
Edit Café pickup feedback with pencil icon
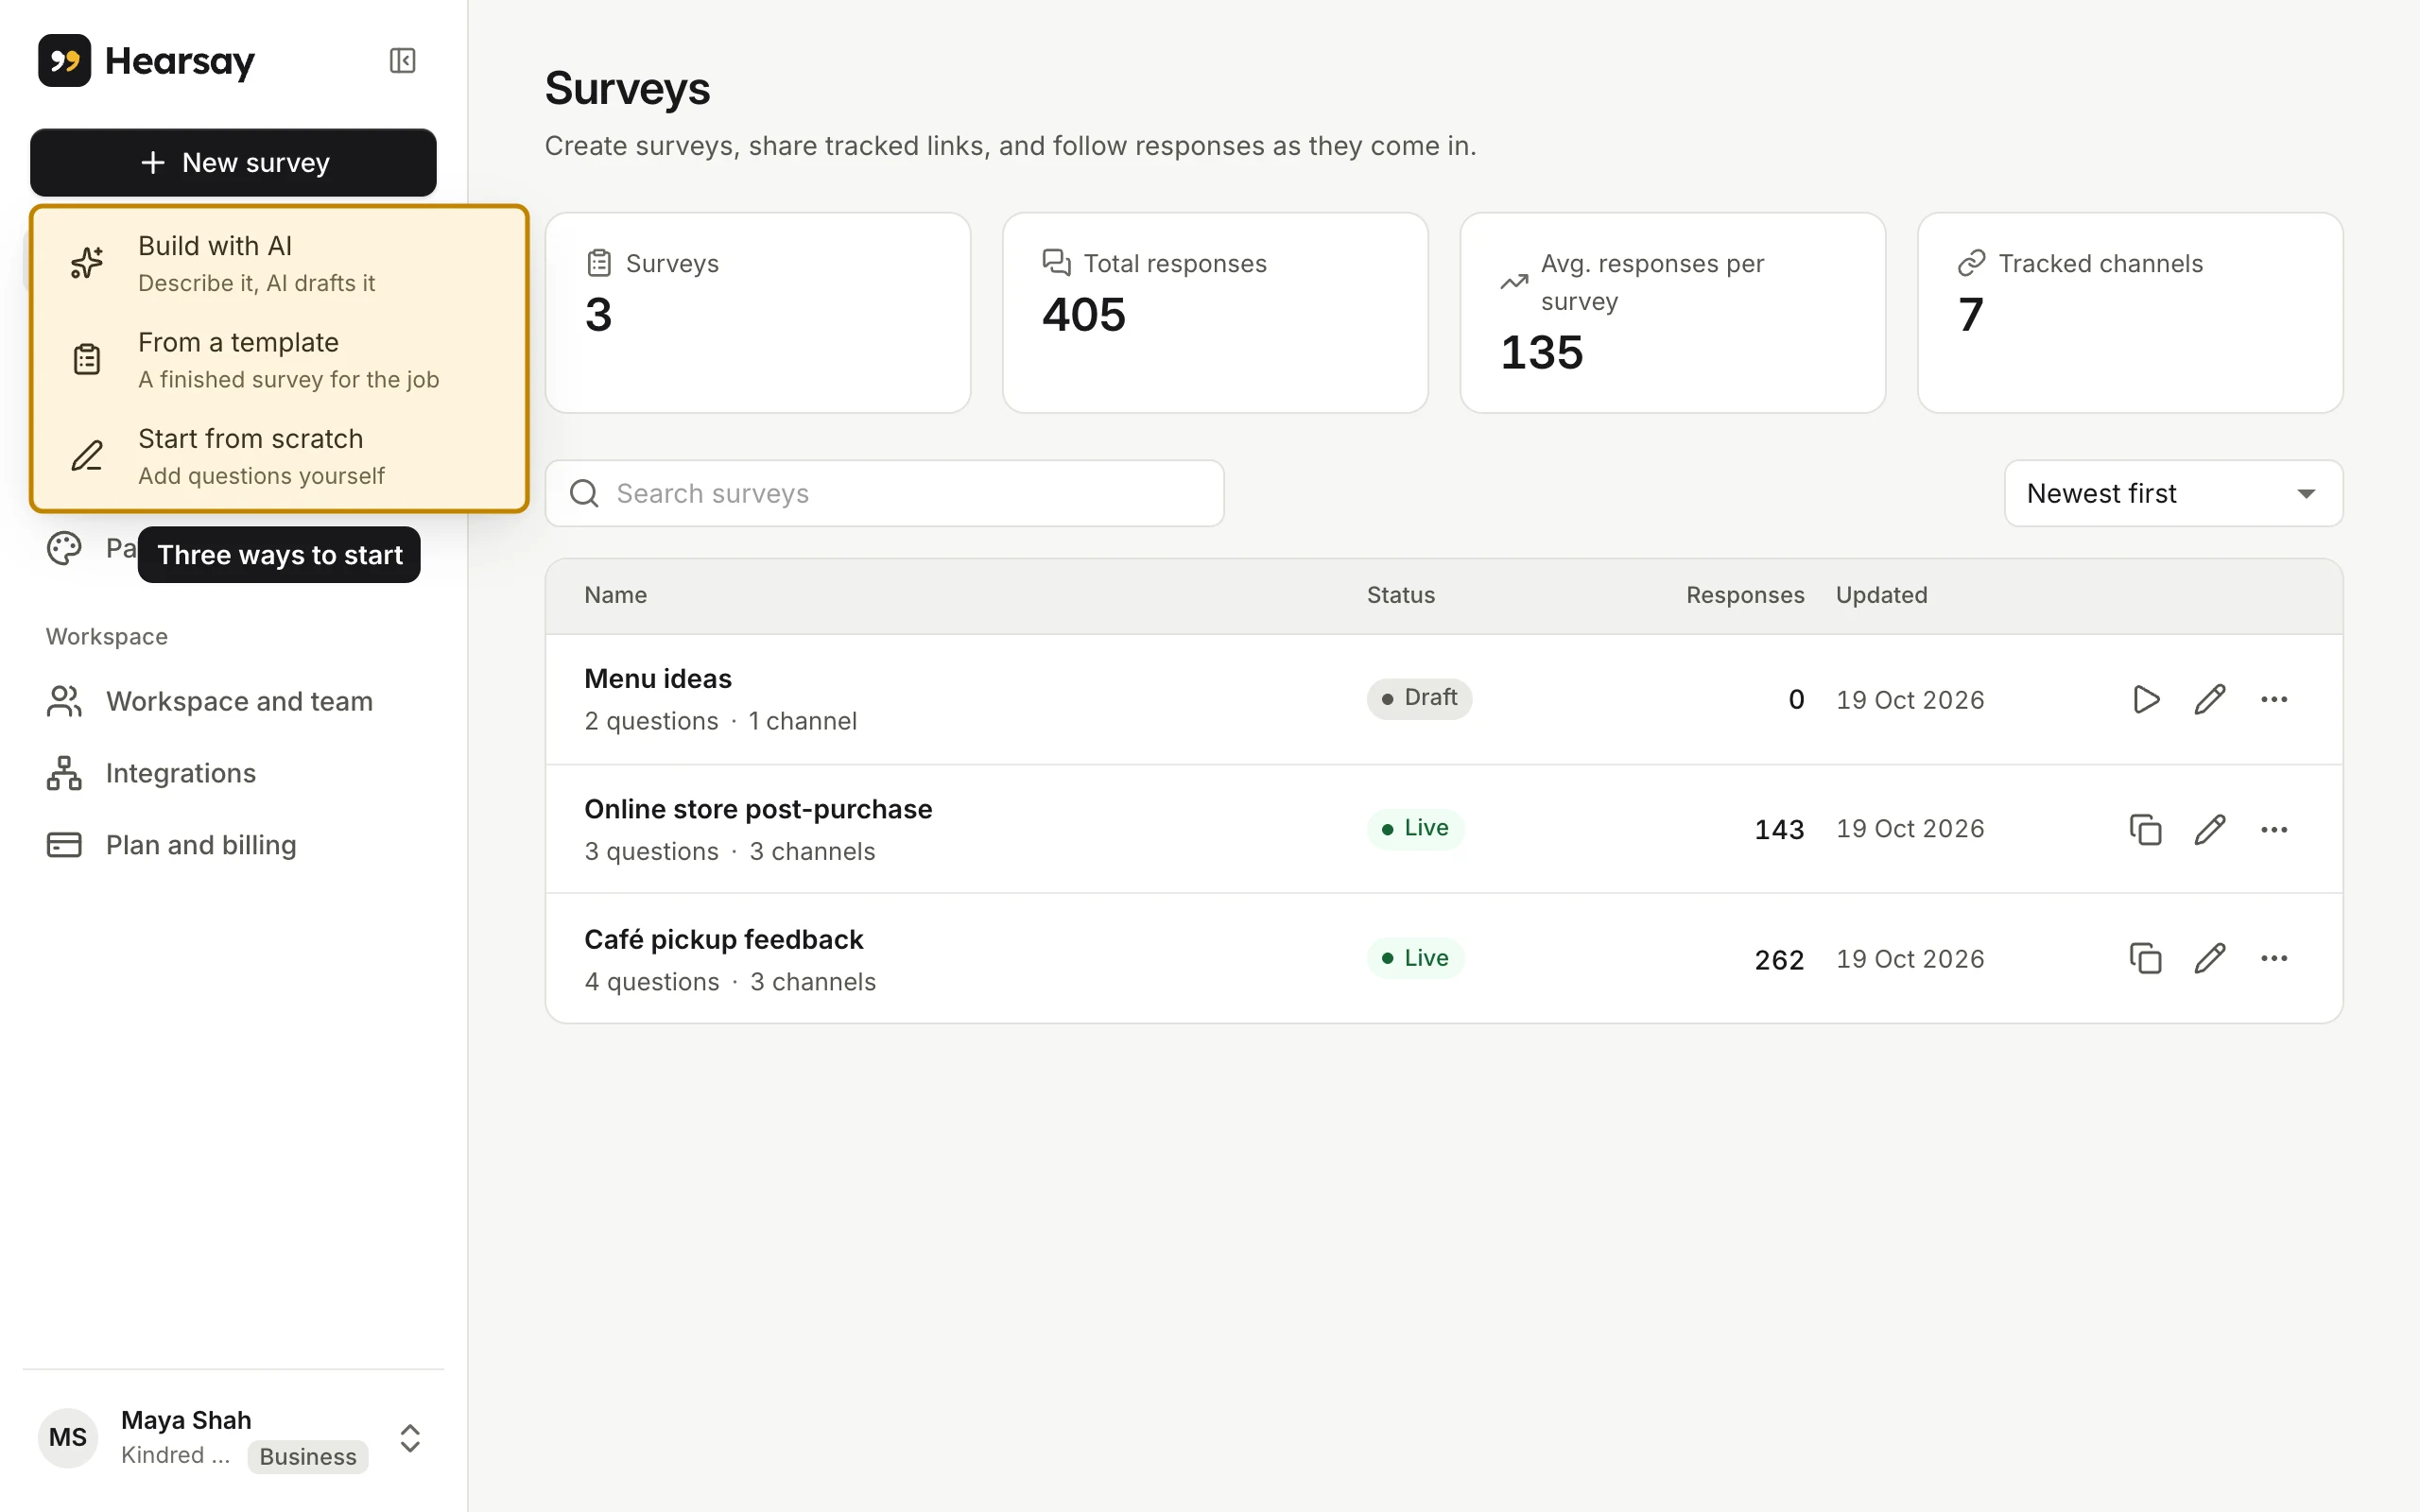click(2210, 958)
